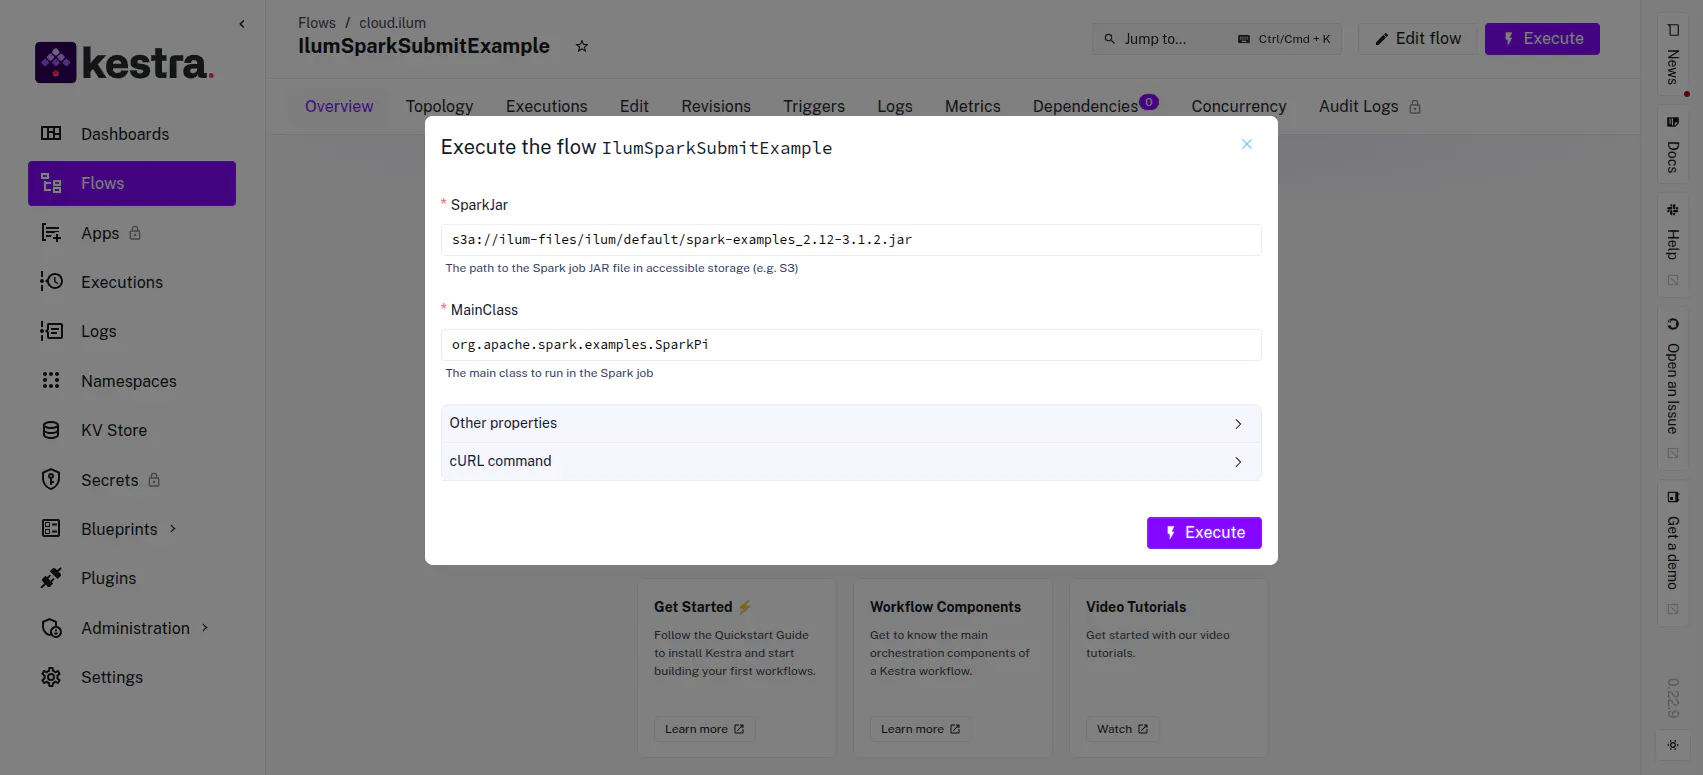Click the Edit flow button
Screen dimensions: 1703x775
(1417, 39)
